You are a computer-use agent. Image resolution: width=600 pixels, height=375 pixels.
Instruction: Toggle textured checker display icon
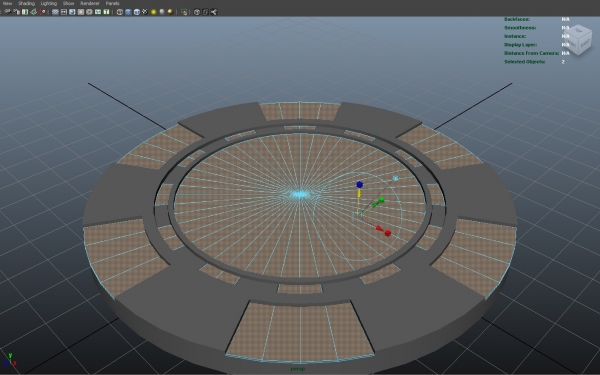click(x=145, y=12)
